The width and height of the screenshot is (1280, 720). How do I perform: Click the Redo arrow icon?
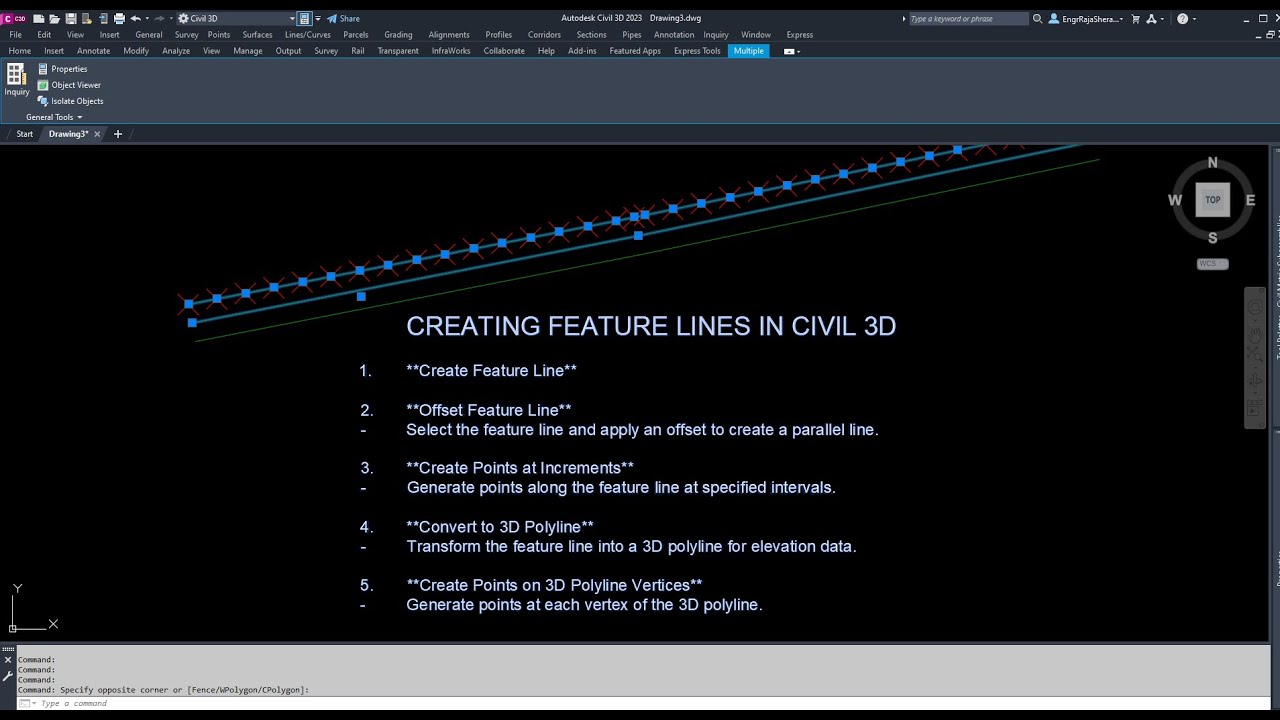[159, 18]
